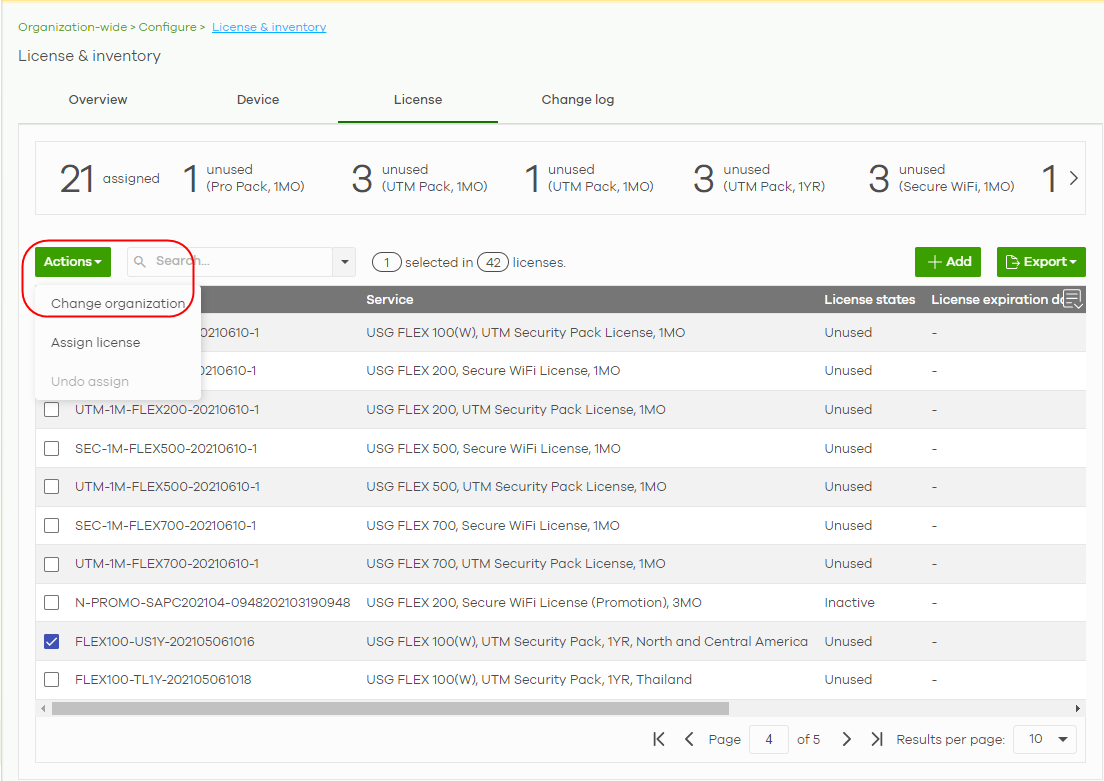Click the total licenses count badge showing 42

(493, 262)
